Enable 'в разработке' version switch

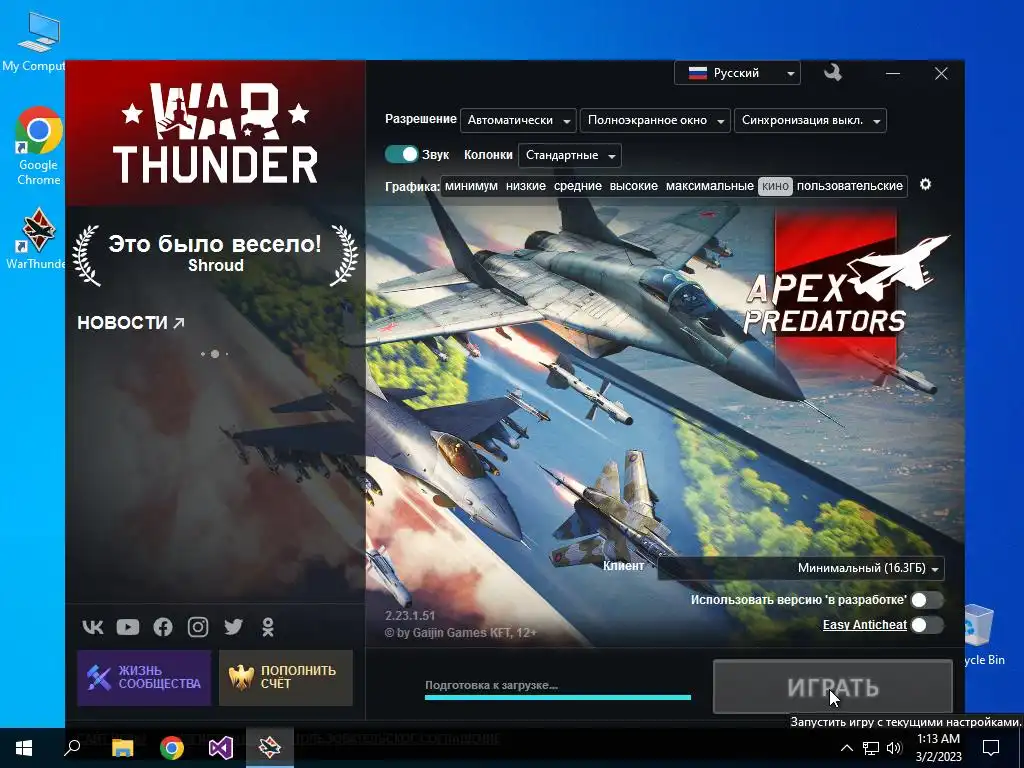pyautogui.click(x=927, y=600)
